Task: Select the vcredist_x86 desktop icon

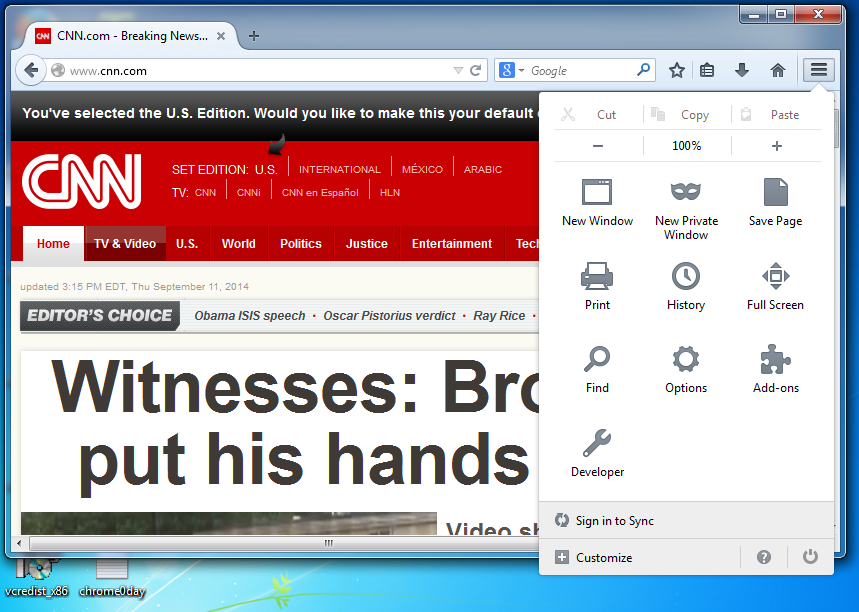Action: 37,579
